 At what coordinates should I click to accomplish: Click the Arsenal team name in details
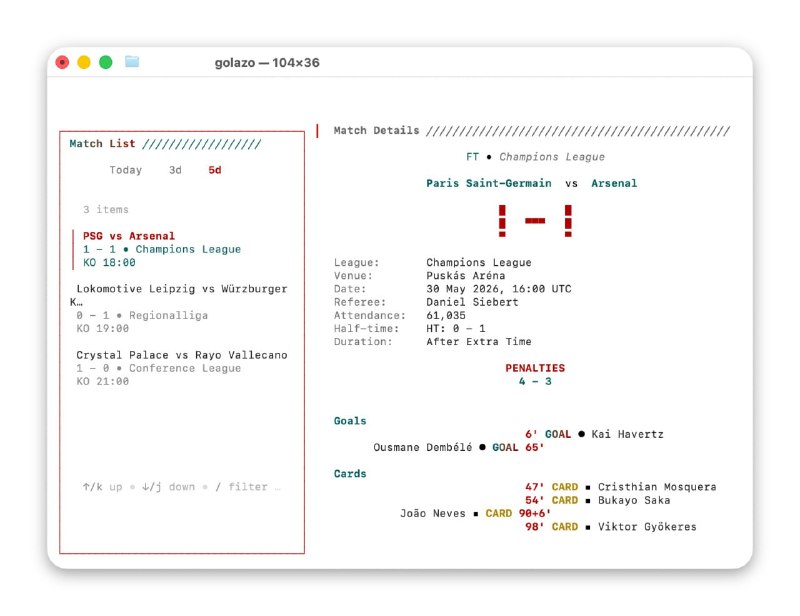point(614,183)
